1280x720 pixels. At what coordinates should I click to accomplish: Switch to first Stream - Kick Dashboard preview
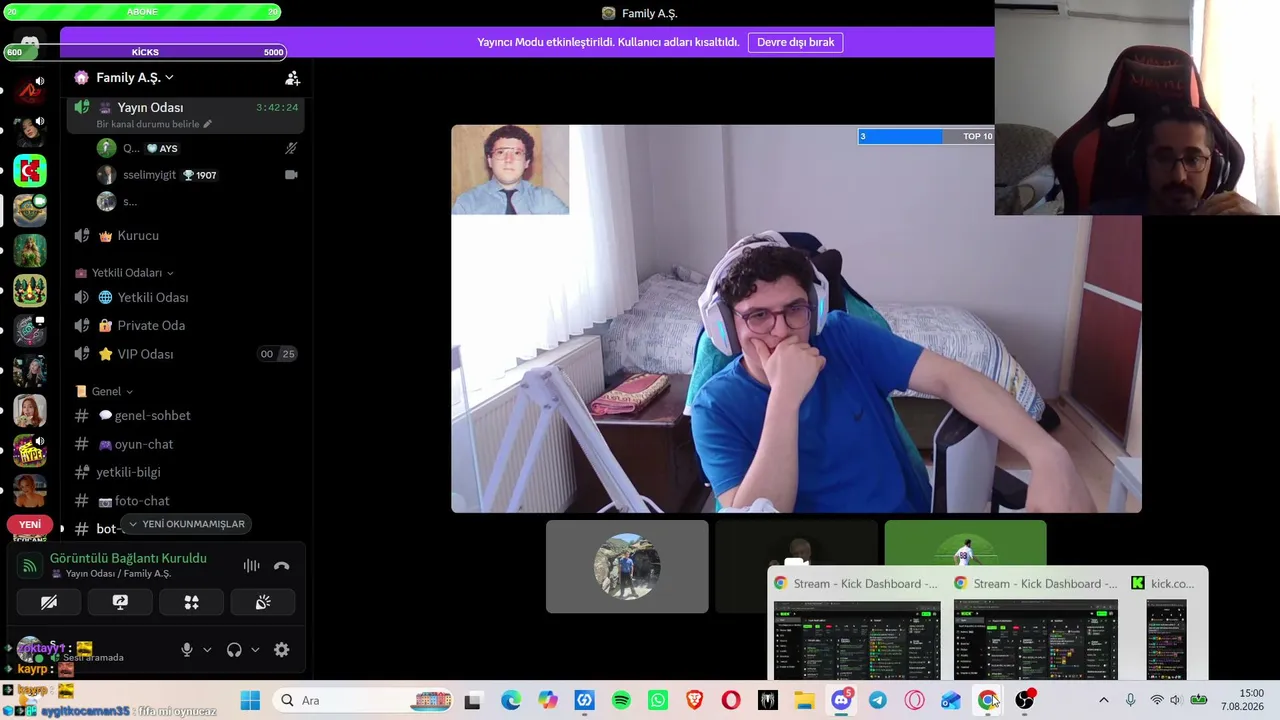(857, 625)
